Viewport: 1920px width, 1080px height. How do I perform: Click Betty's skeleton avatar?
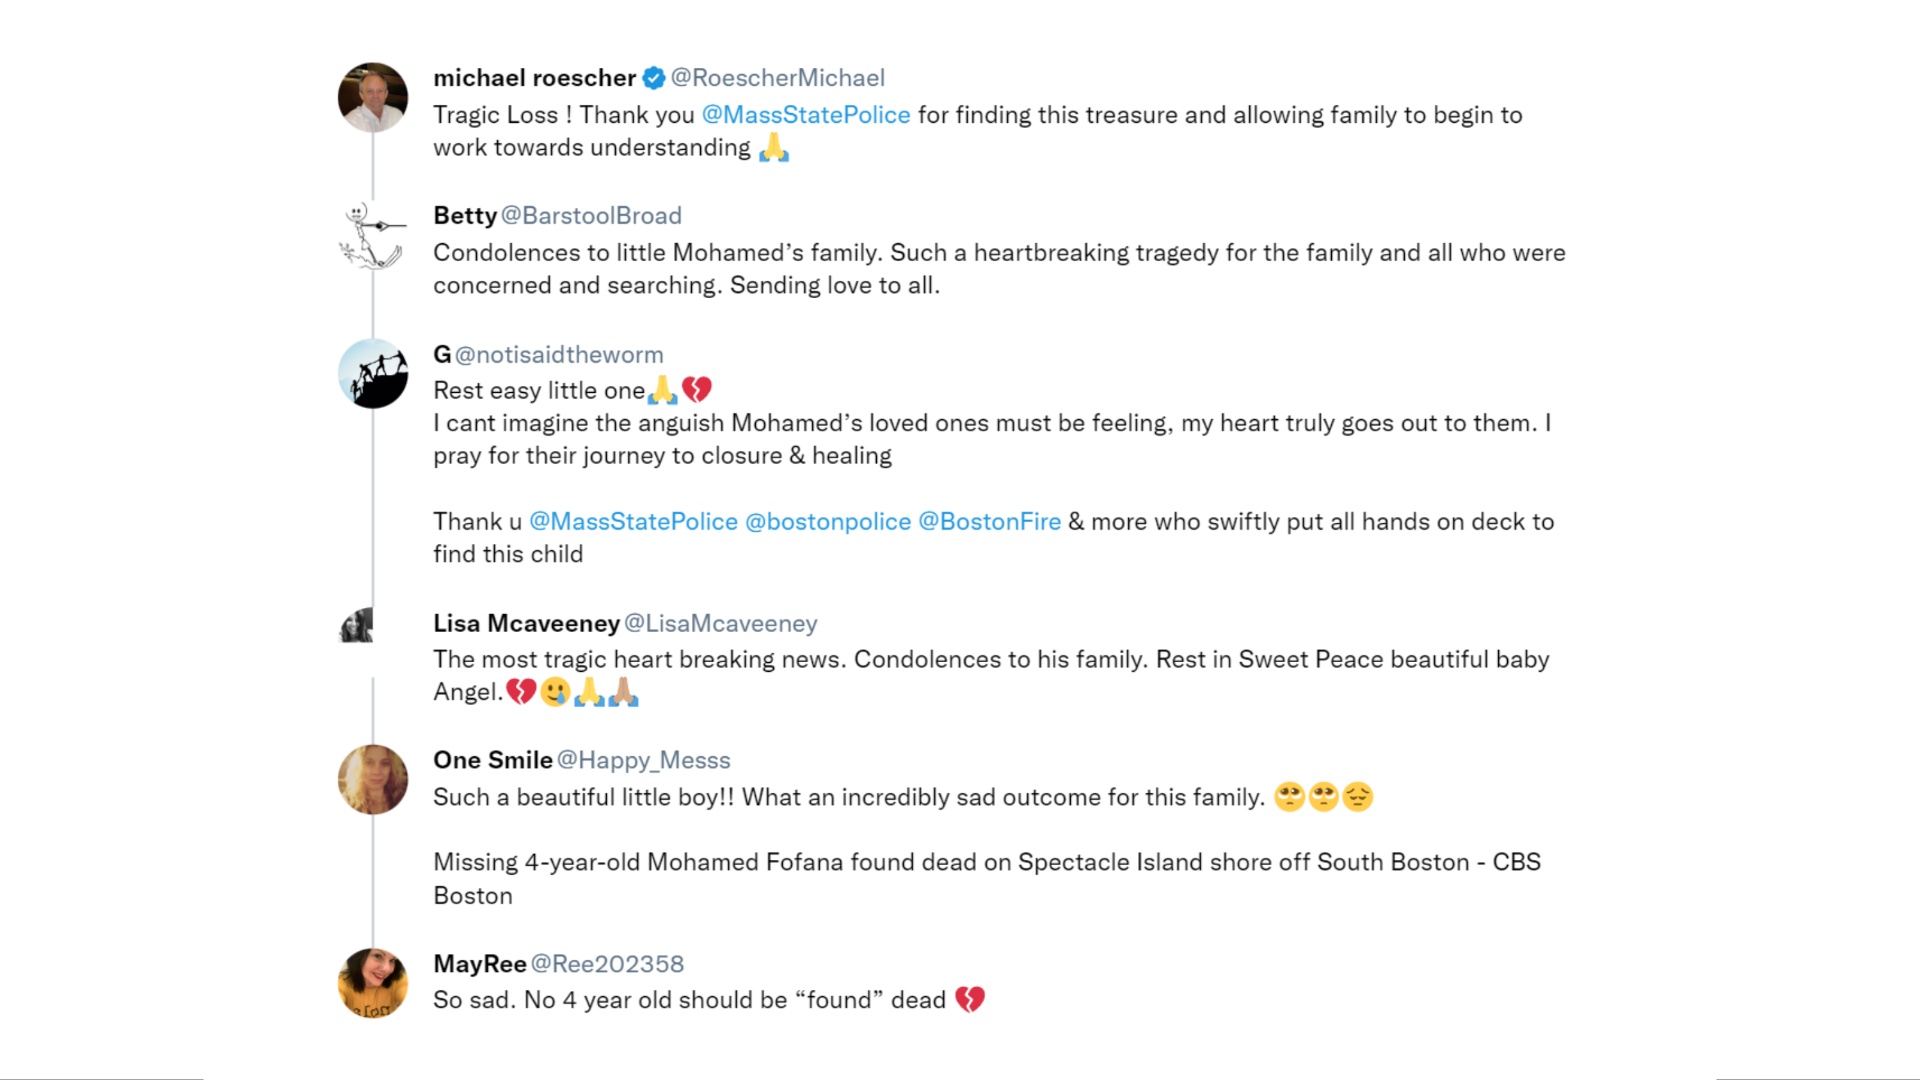coord(373,236)
